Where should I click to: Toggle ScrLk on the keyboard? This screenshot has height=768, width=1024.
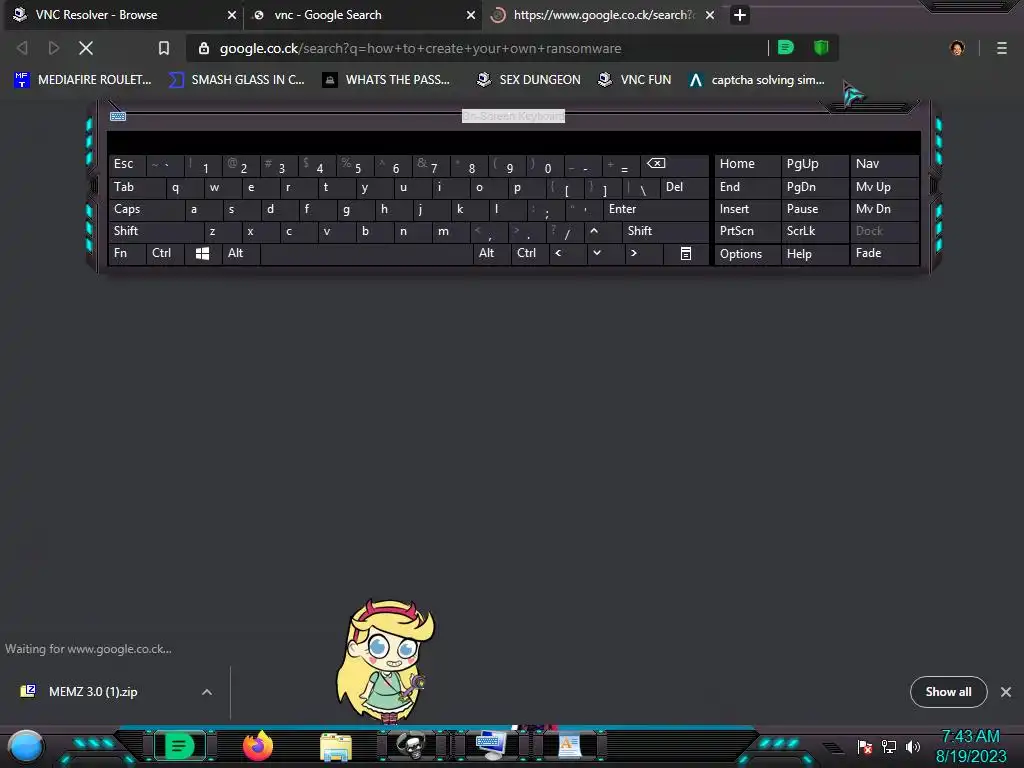(814, 231)
